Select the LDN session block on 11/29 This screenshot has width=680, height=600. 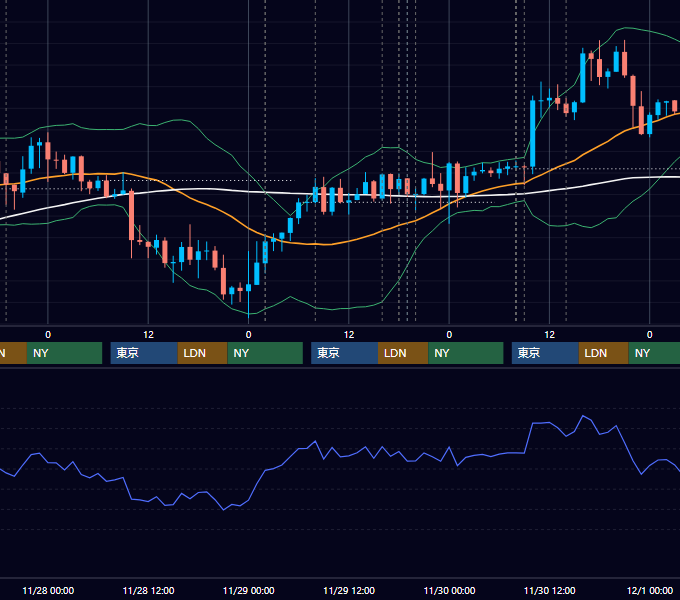[403, 353]
